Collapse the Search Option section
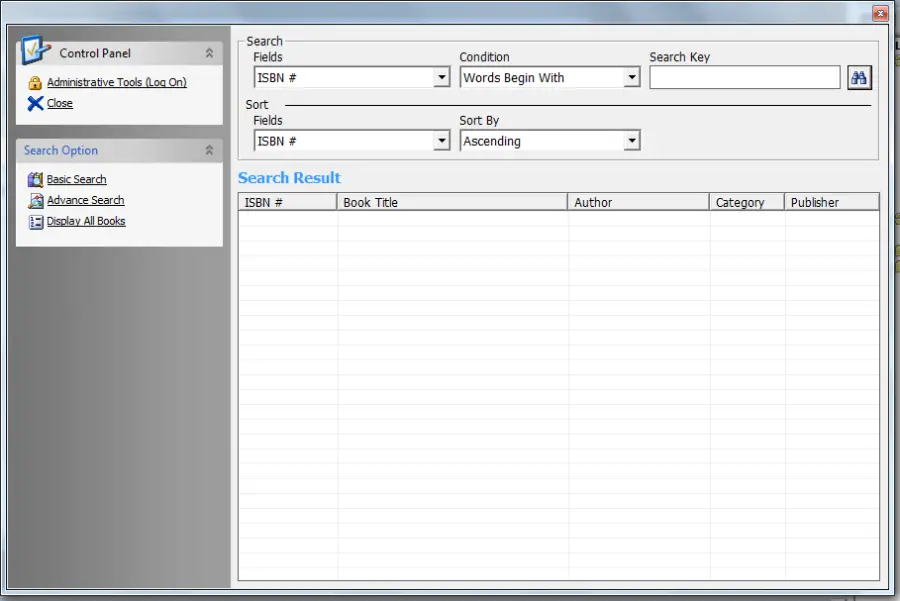Image resolution: width=900 pixels, height=601 pixels. click(x=210, y=150)
